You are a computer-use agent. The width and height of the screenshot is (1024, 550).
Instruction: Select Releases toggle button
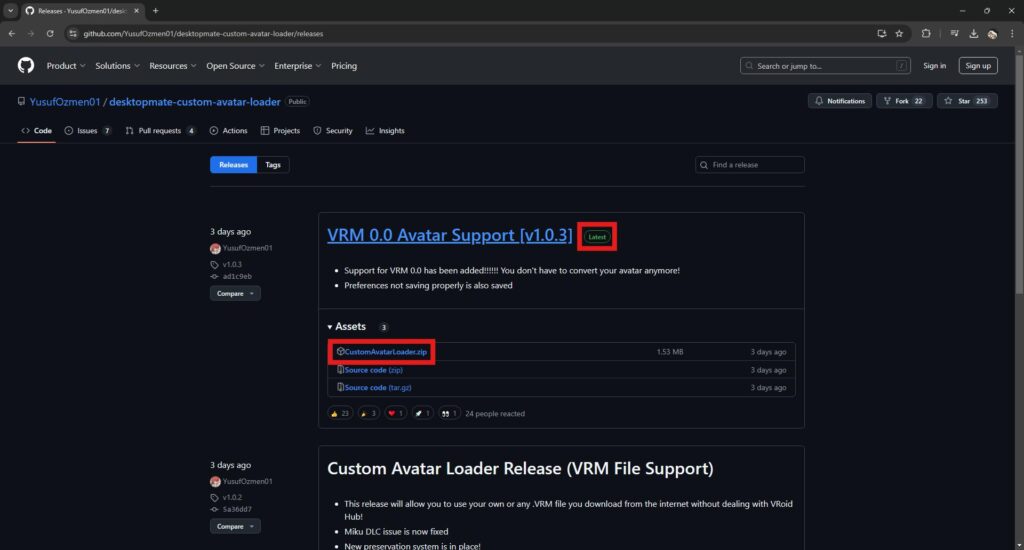233,165
